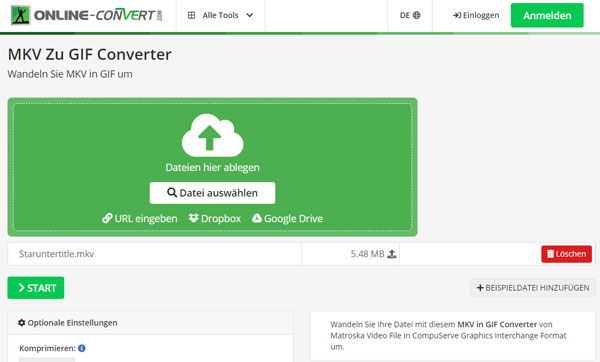The image size is (600, 362).
Task: Click the grid icon beside Alle Tools
Action: 191,15
